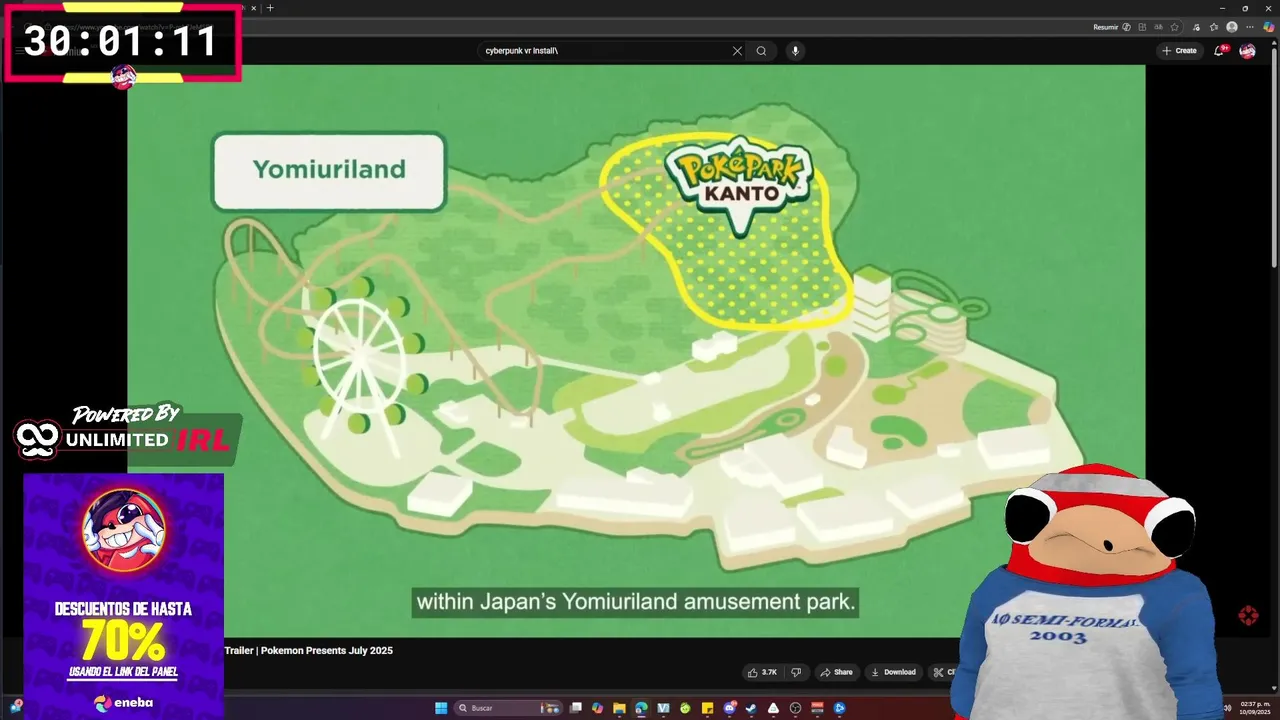
Task: Open File Explorer in taskbar
Action: (619, 708)
